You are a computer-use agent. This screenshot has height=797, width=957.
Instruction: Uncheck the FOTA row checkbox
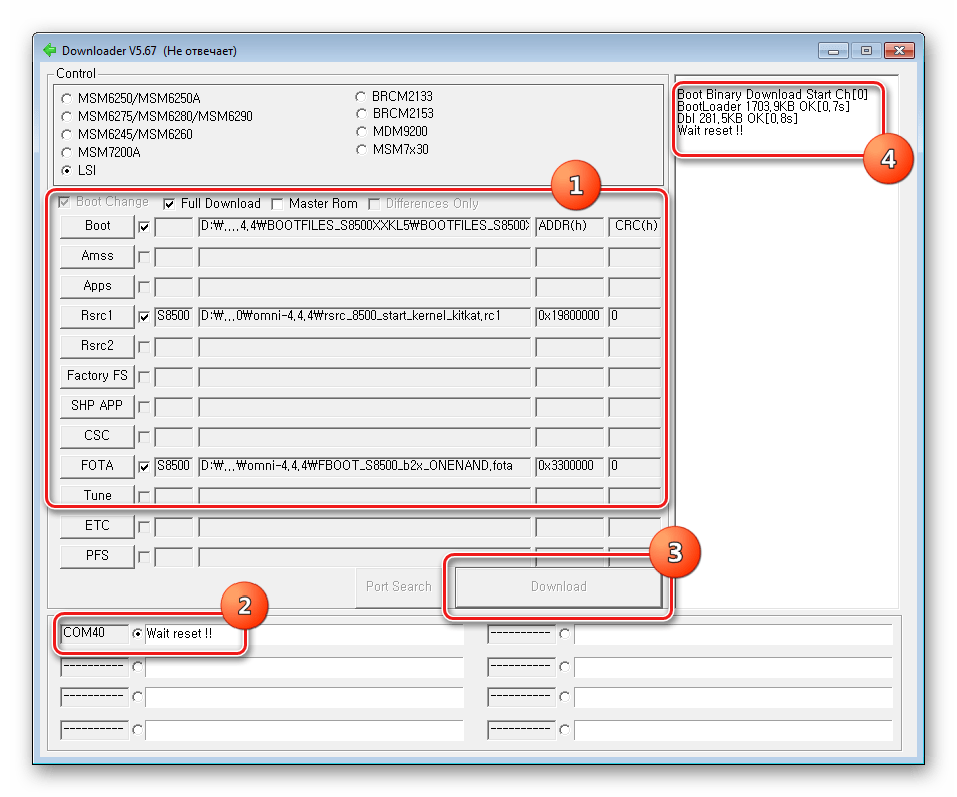(x=144, y=467)
